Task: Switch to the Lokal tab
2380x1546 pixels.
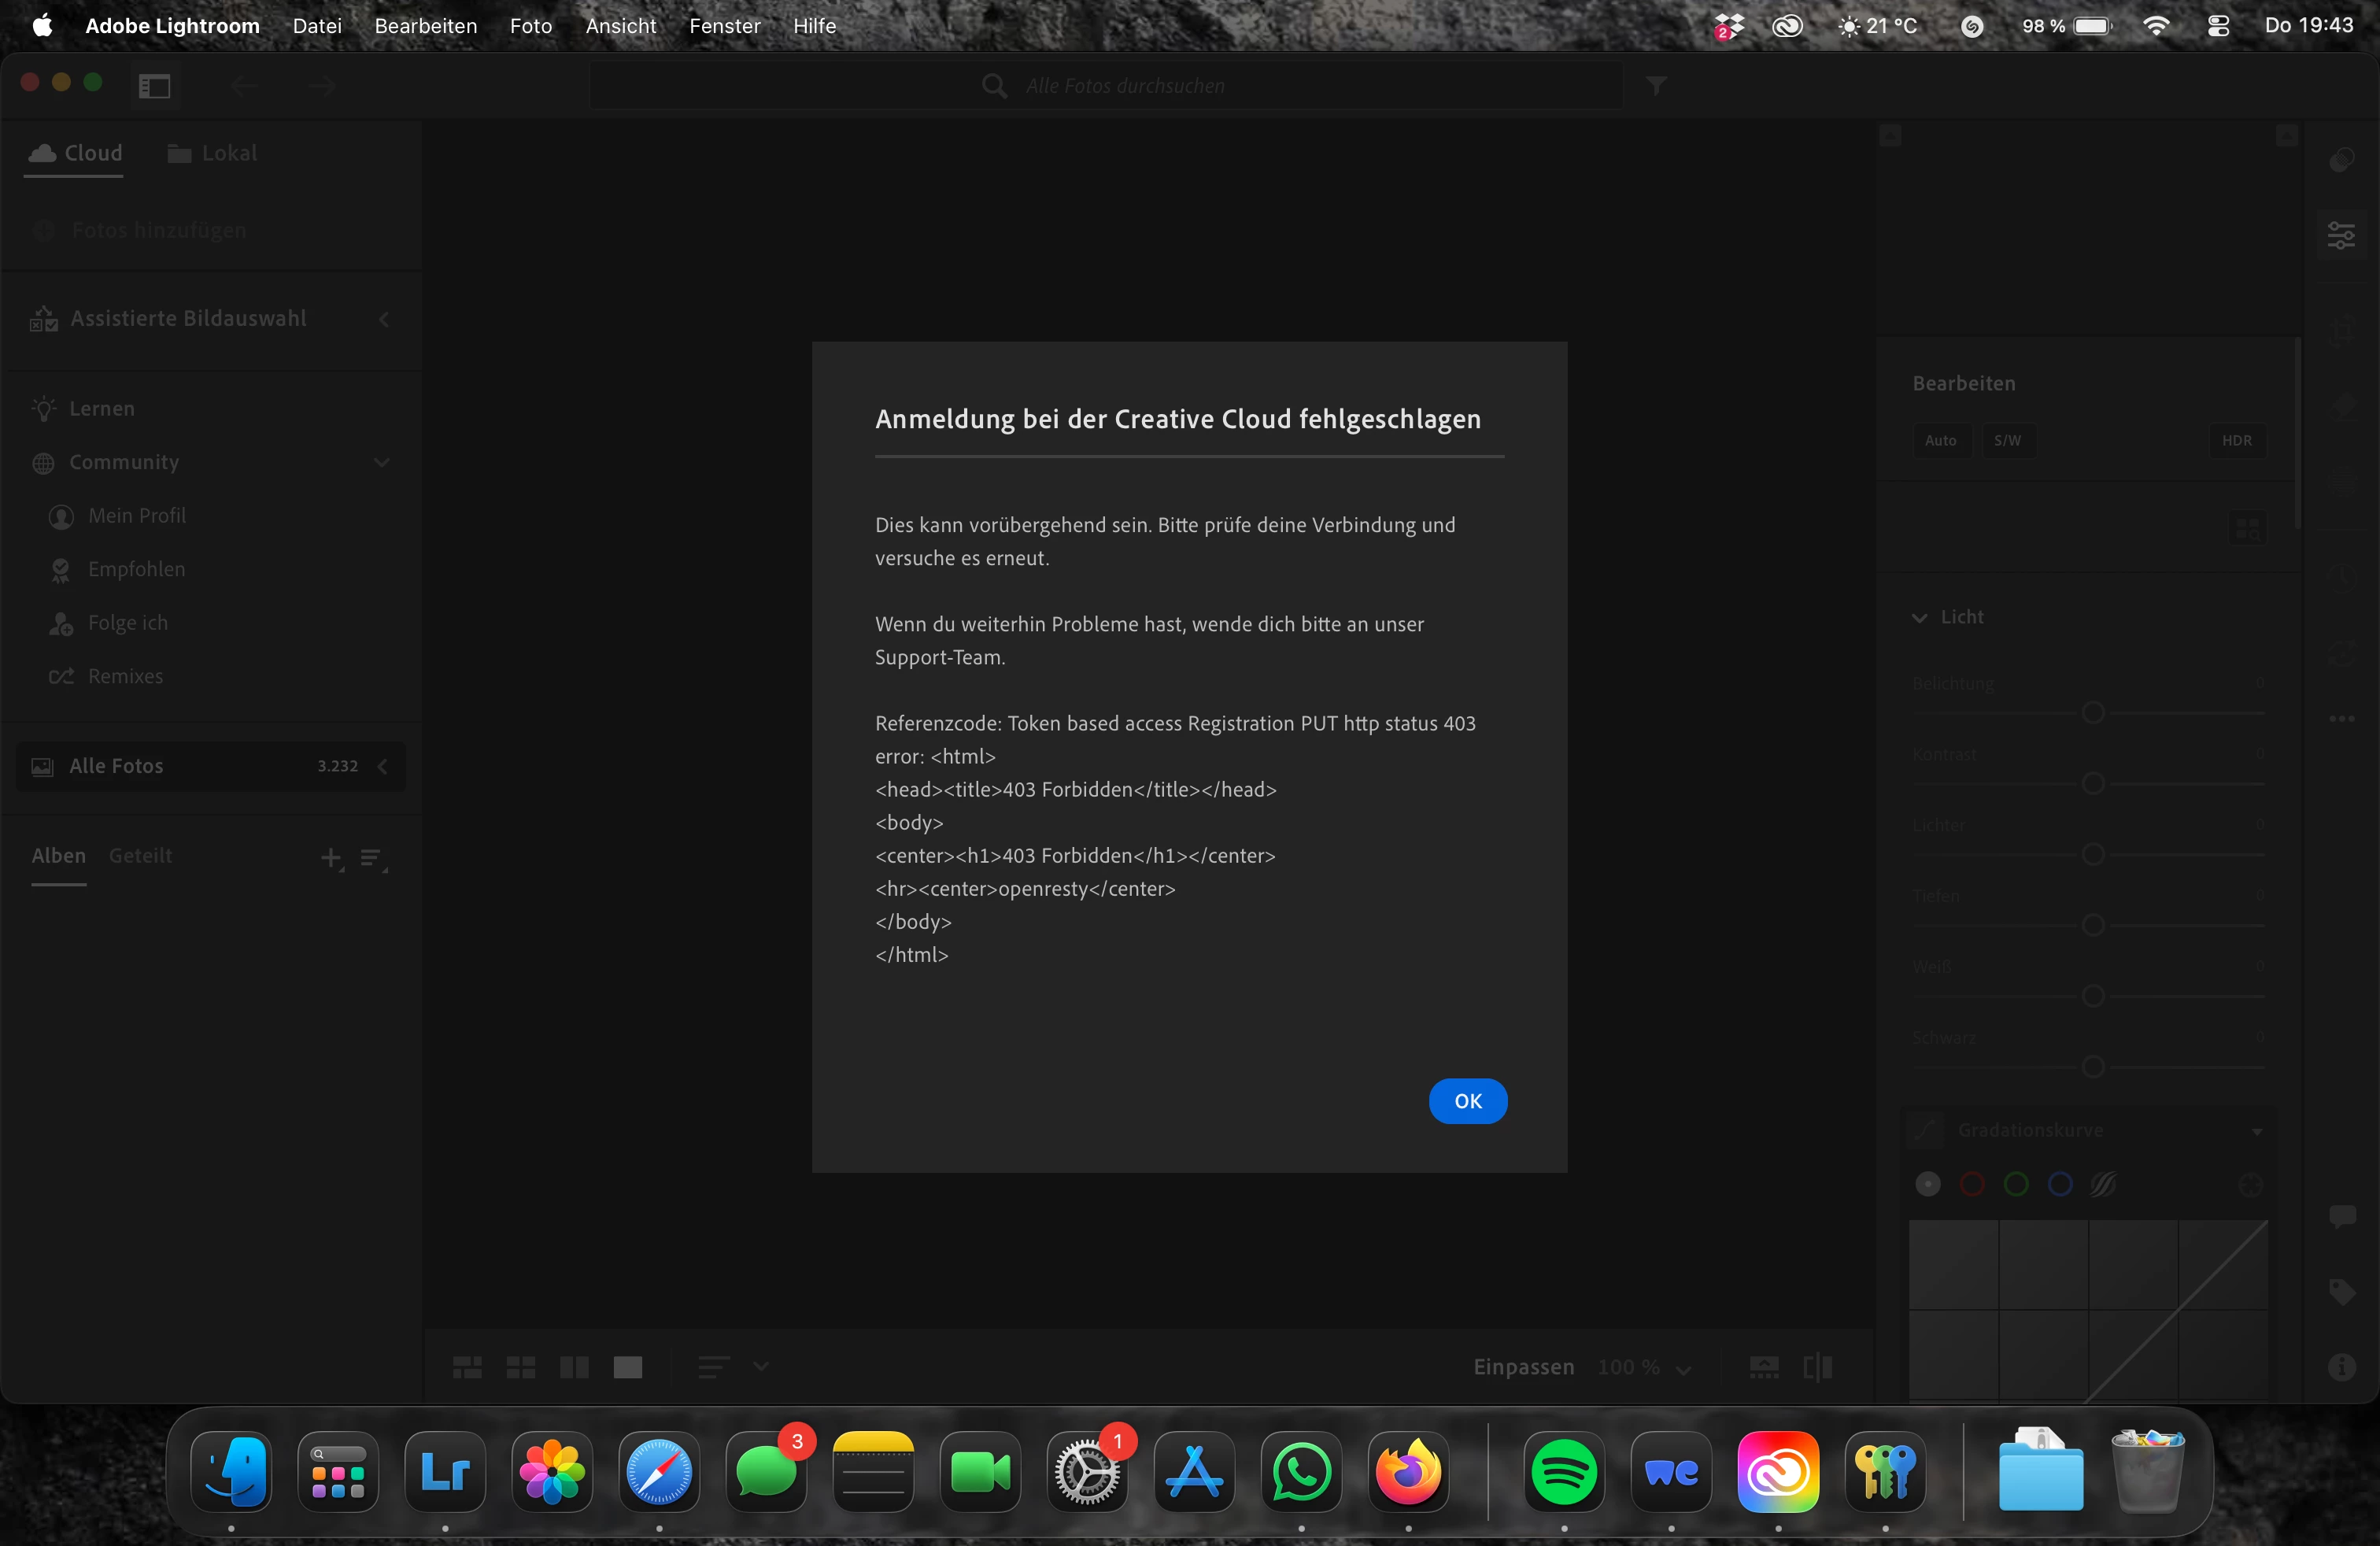Action: pyautogui.click(x=212, y=153)
